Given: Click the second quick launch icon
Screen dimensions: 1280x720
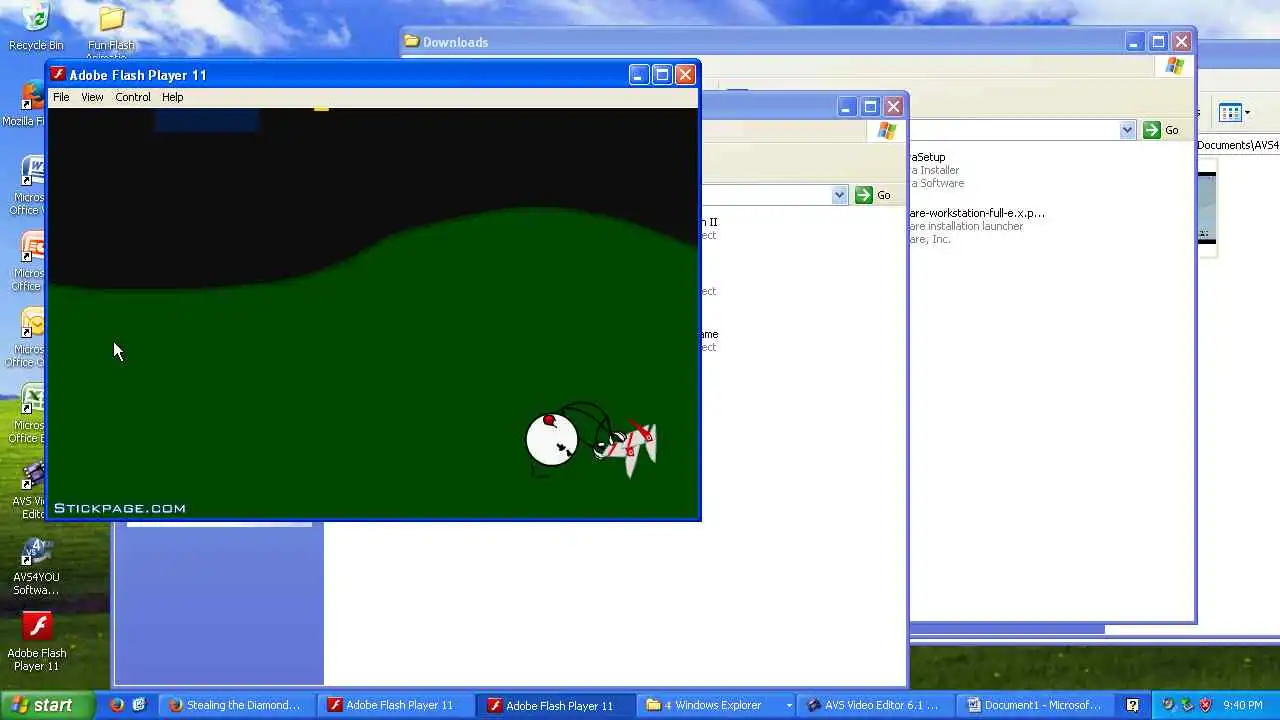Looking at the screenshot, I should tap(139, 705).
